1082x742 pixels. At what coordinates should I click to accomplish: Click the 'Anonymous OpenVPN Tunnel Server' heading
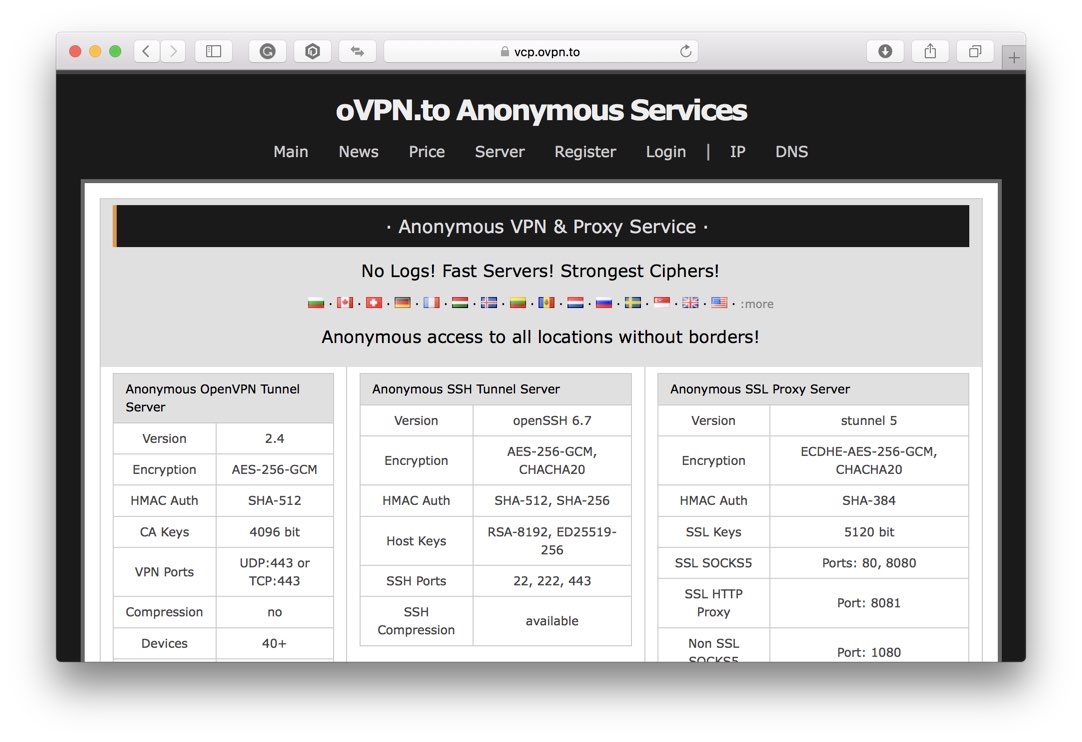coord(223,398)
